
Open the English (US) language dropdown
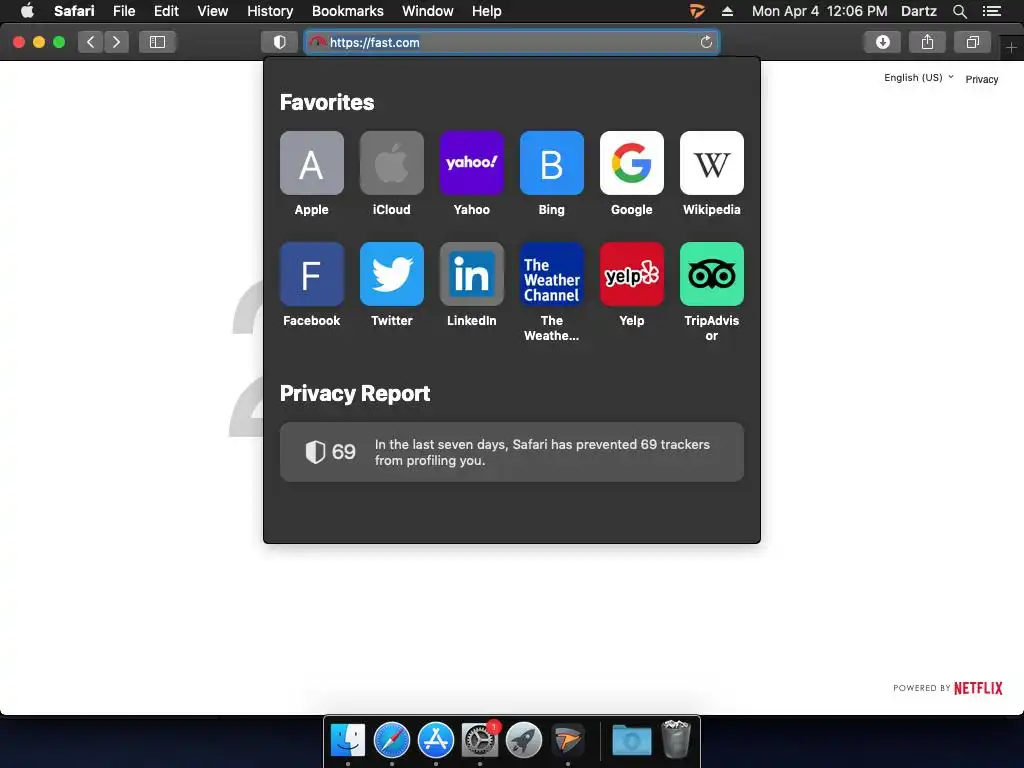coord(918,77)
